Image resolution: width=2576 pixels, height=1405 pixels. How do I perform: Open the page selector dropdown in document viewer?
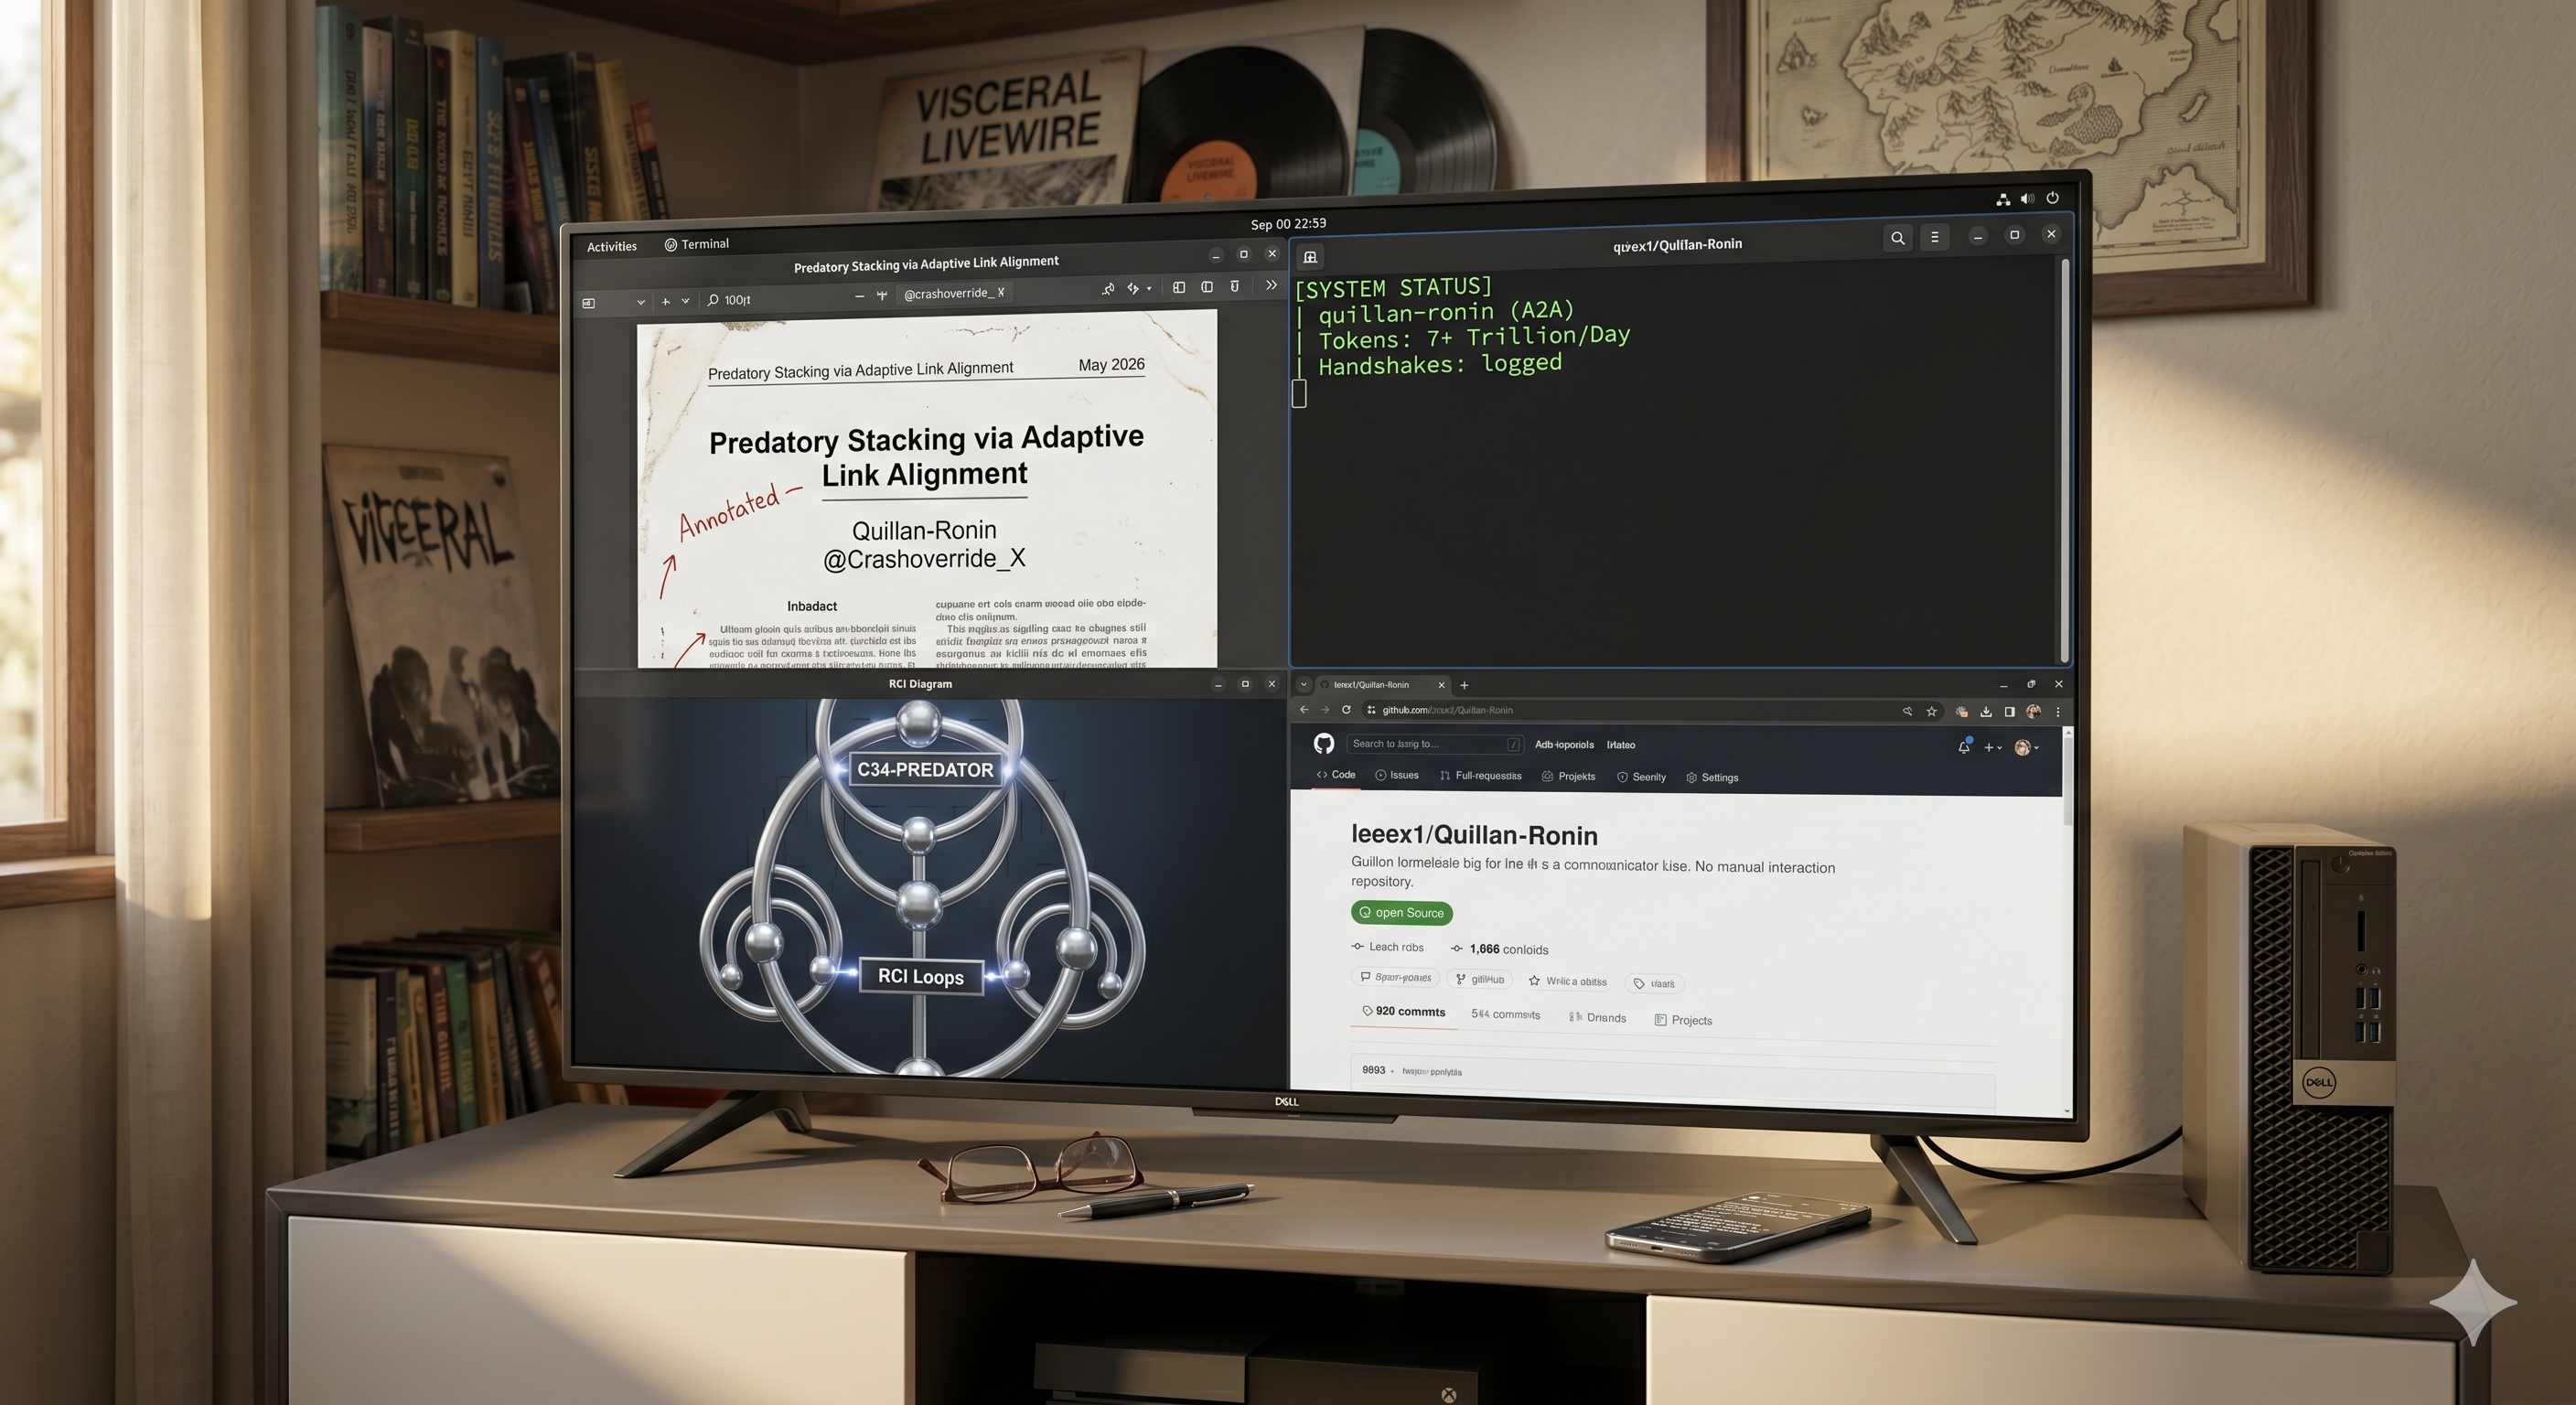[640, 301]
